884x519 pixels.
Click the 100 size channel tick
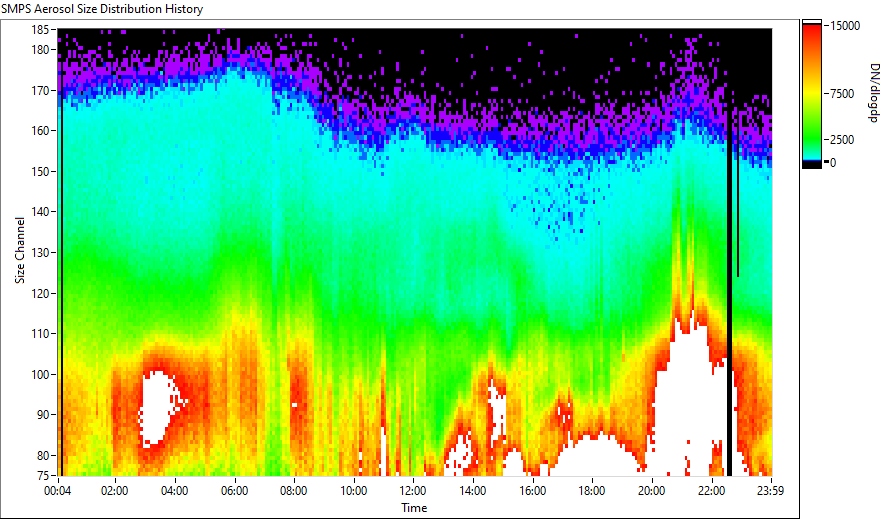pyautogui.click(x=41, y=374)
